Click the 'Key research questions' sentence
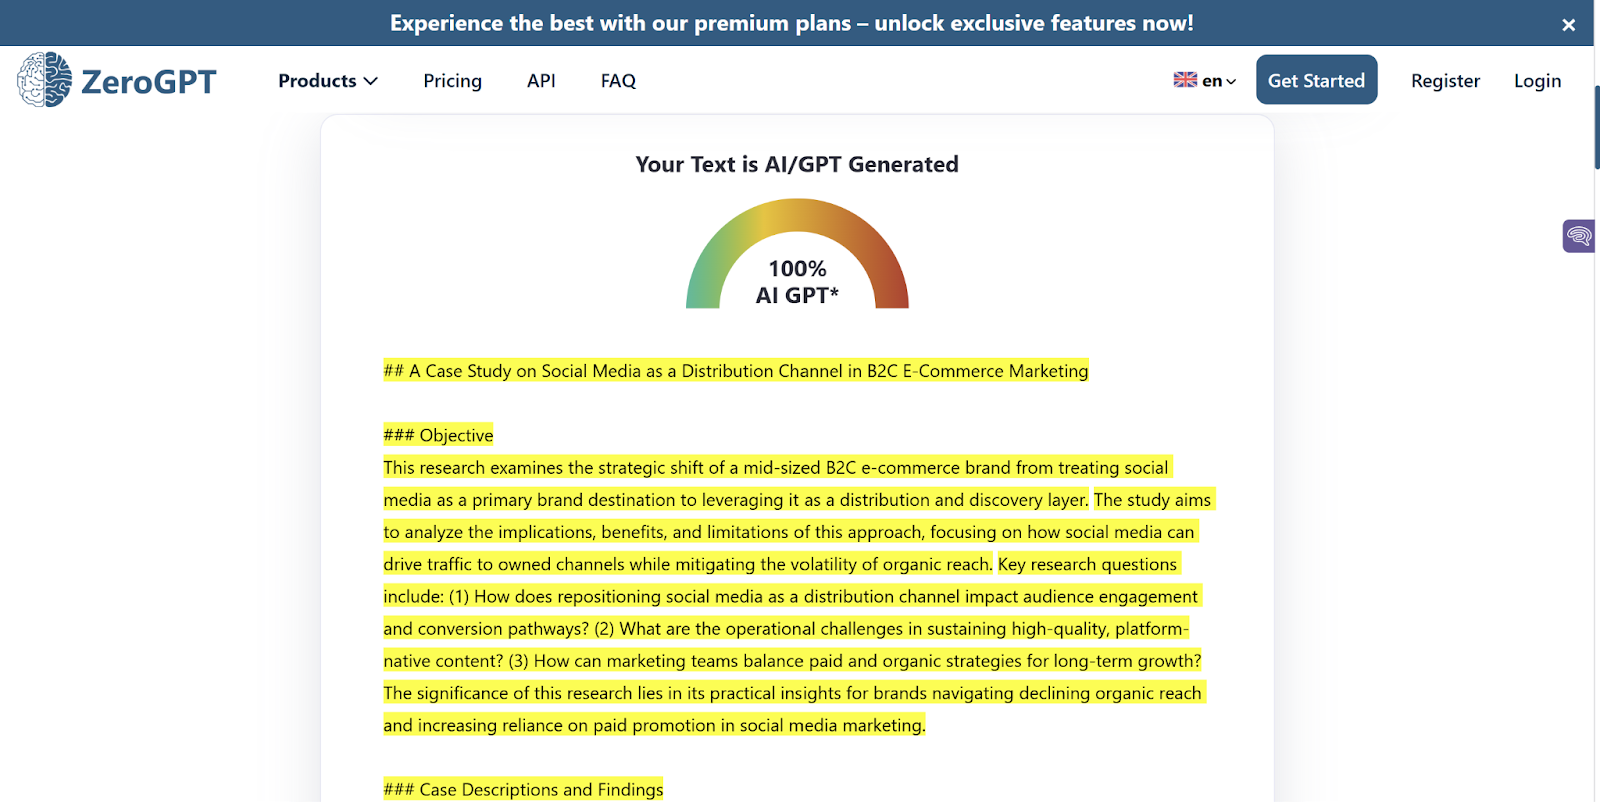The width and height of the screenshot is (1600, 802). click(x=1087, y=564)
